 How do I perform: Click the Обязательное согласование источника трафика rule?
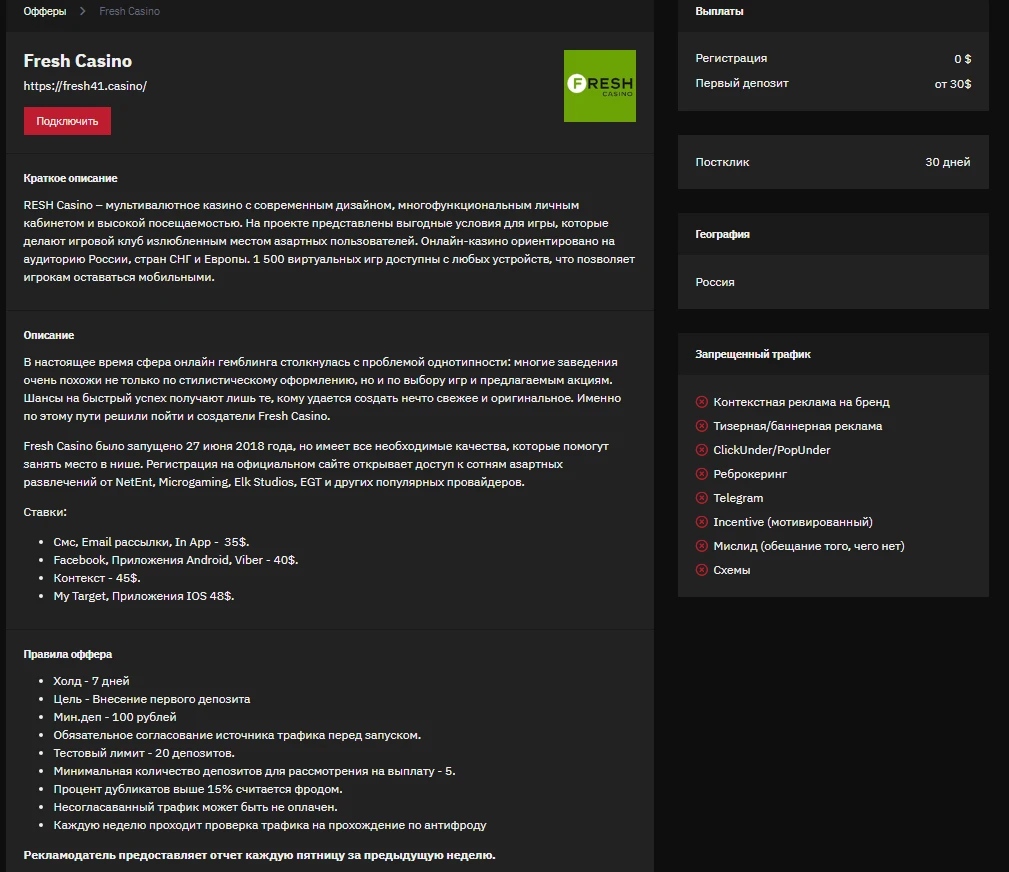tap(237, 735)
